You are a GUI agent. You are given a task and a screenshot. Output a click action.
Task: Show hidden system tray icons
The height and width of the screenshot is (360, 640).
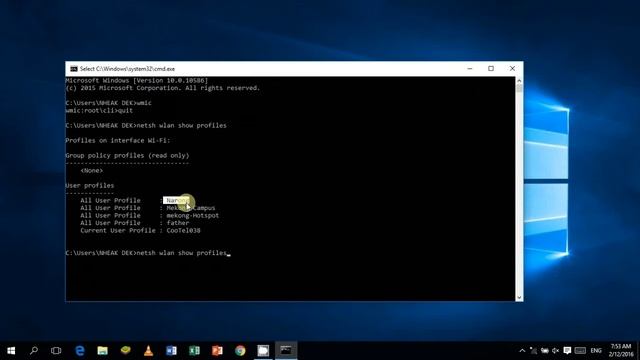coord(522,351)
